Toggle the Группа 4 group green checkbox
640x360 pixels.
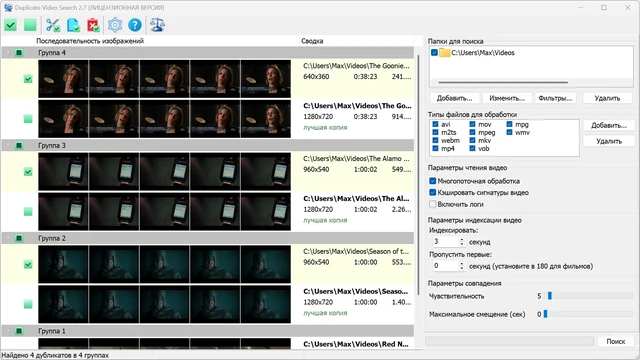point(19,53)
